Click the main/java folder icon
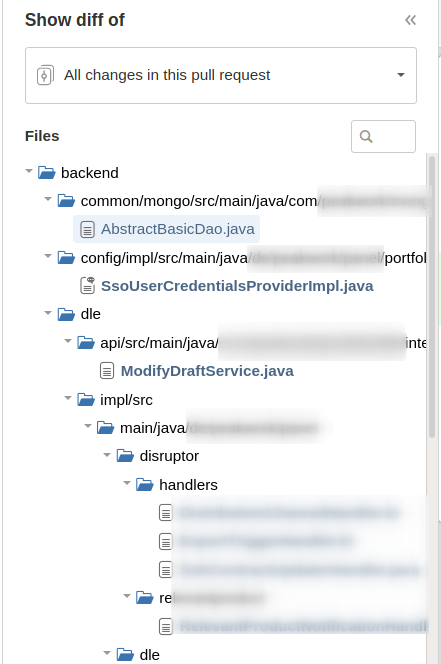Image resolution: width=441 pixels, height=664 pixels. point(105,428)
